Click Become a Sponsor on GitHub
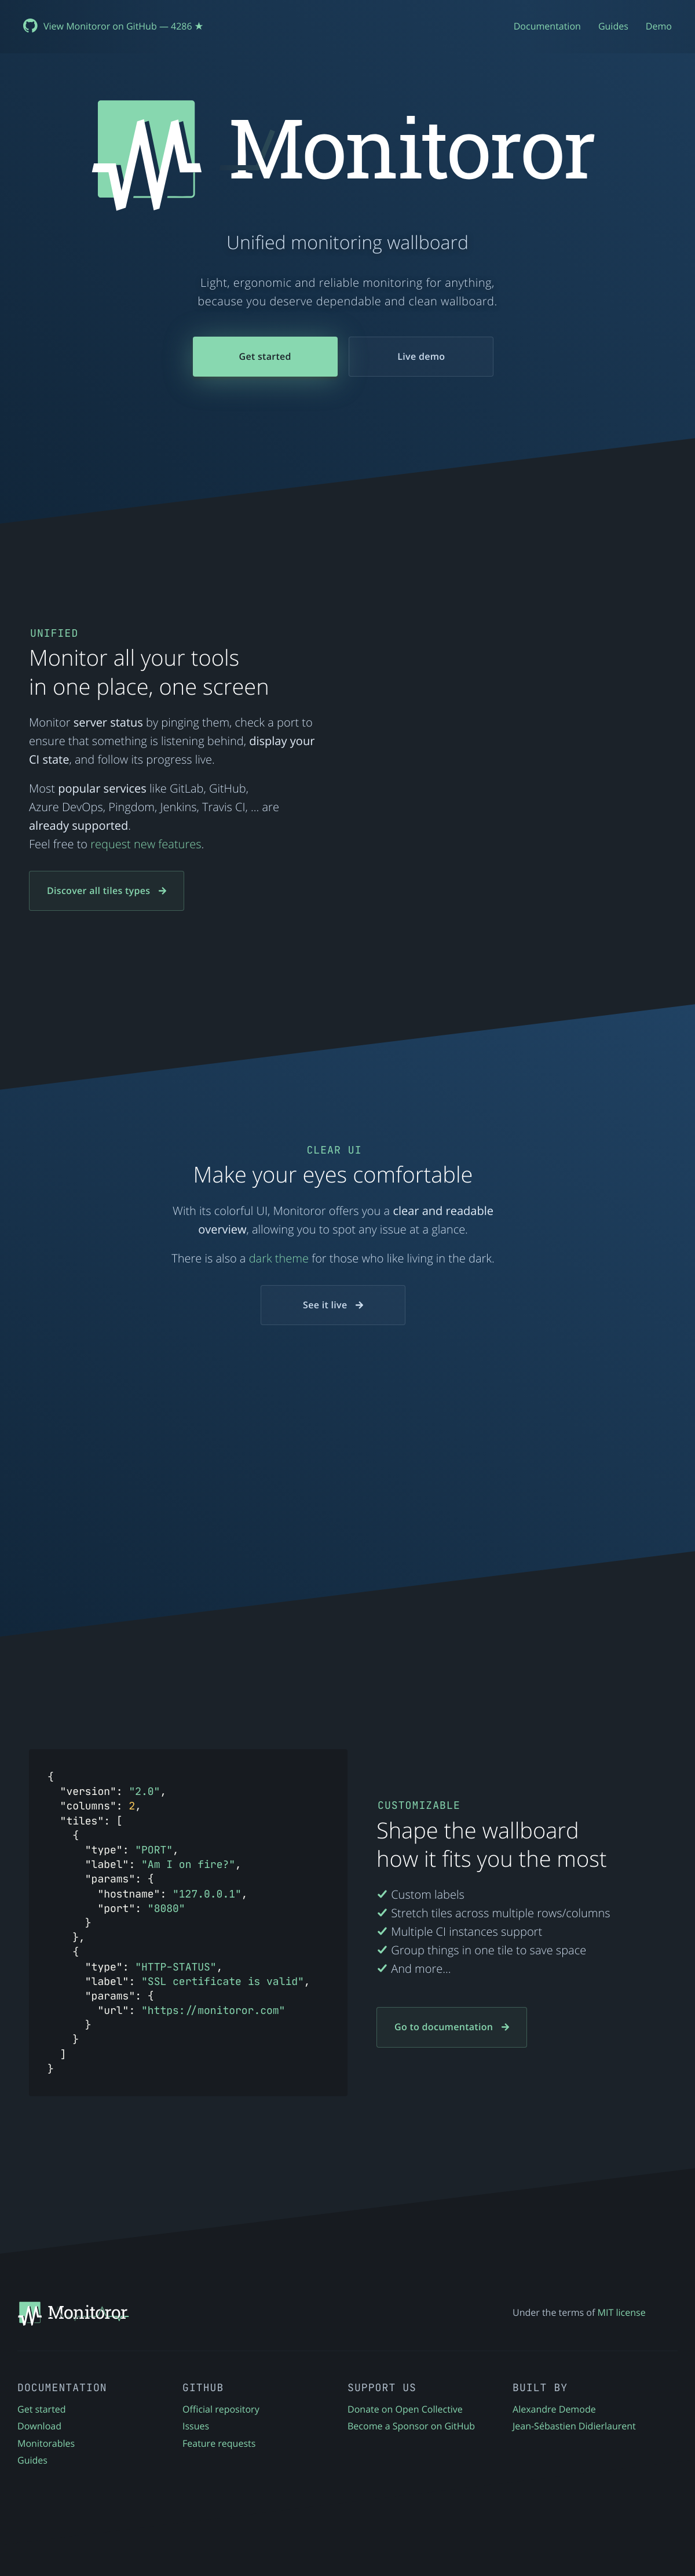This screenshot has width=695, height=2576. click(411, 2426)
